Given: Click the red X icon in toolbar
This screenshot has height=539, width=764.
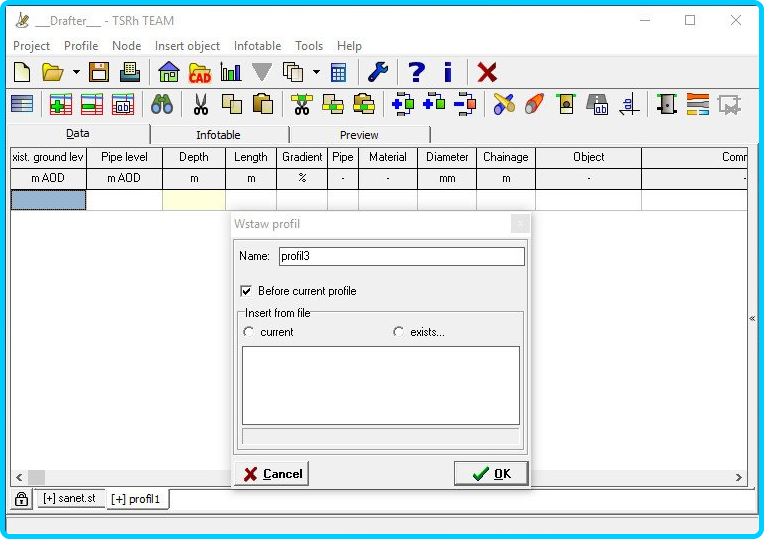Looking at the screenshot, I should click(x=487, y=72).
